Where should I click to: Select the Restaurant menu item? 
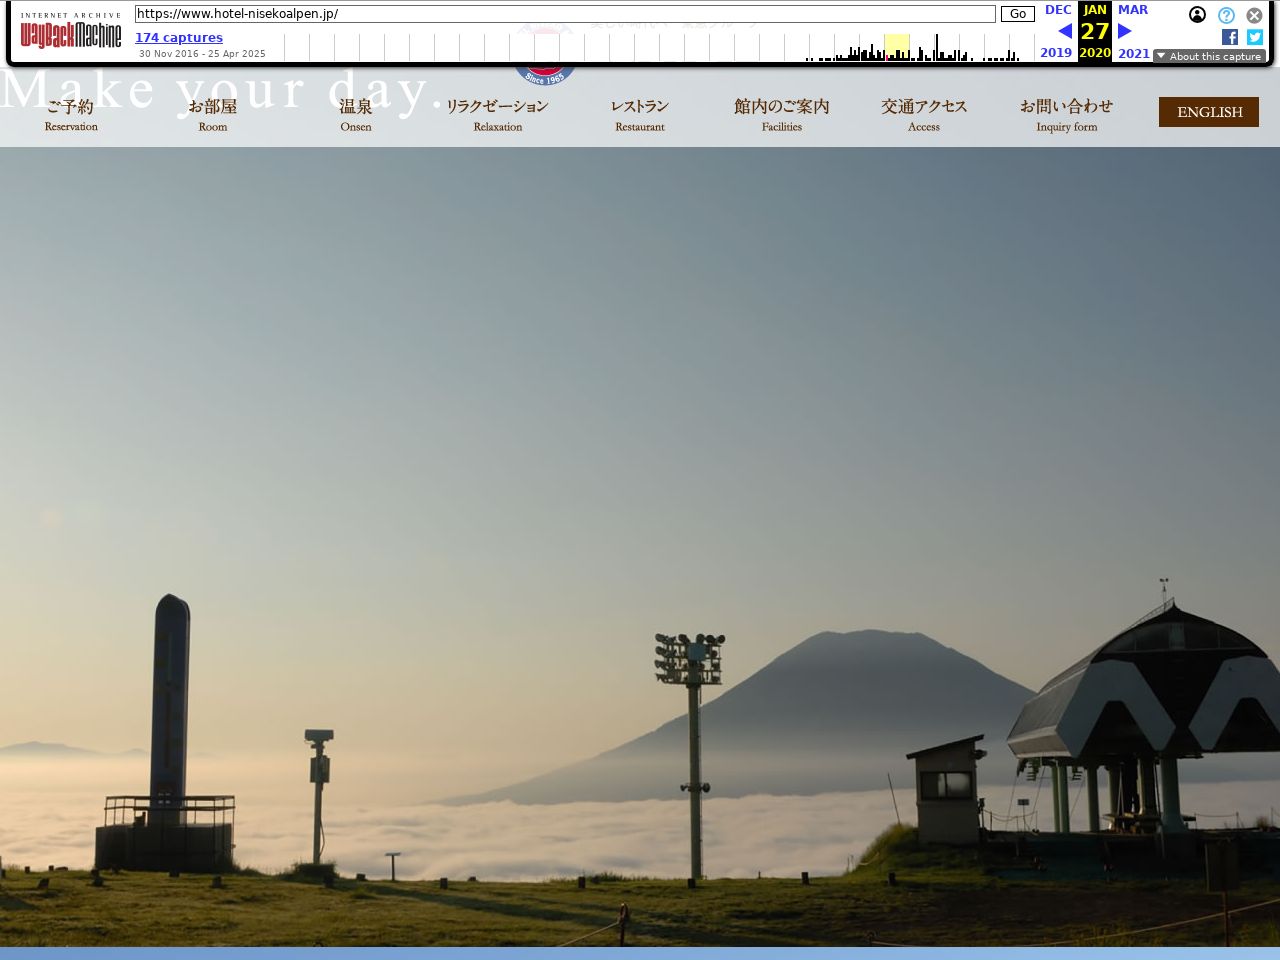[640, 114]
